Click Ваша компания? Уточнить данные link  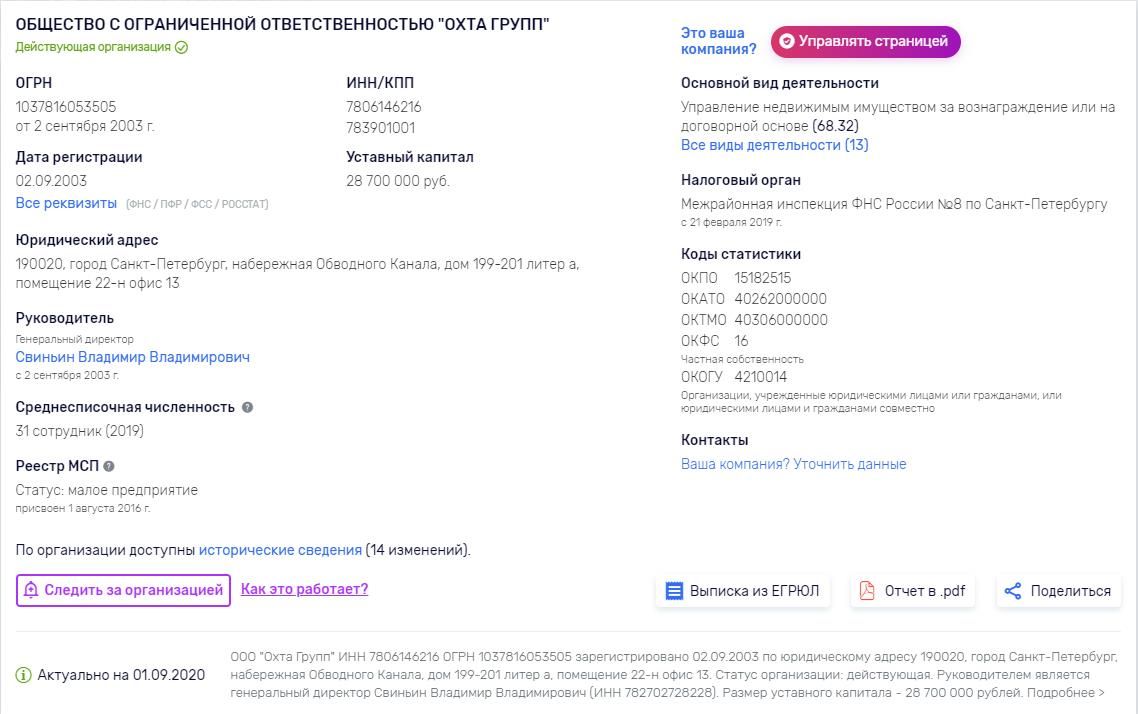point(793,464)
